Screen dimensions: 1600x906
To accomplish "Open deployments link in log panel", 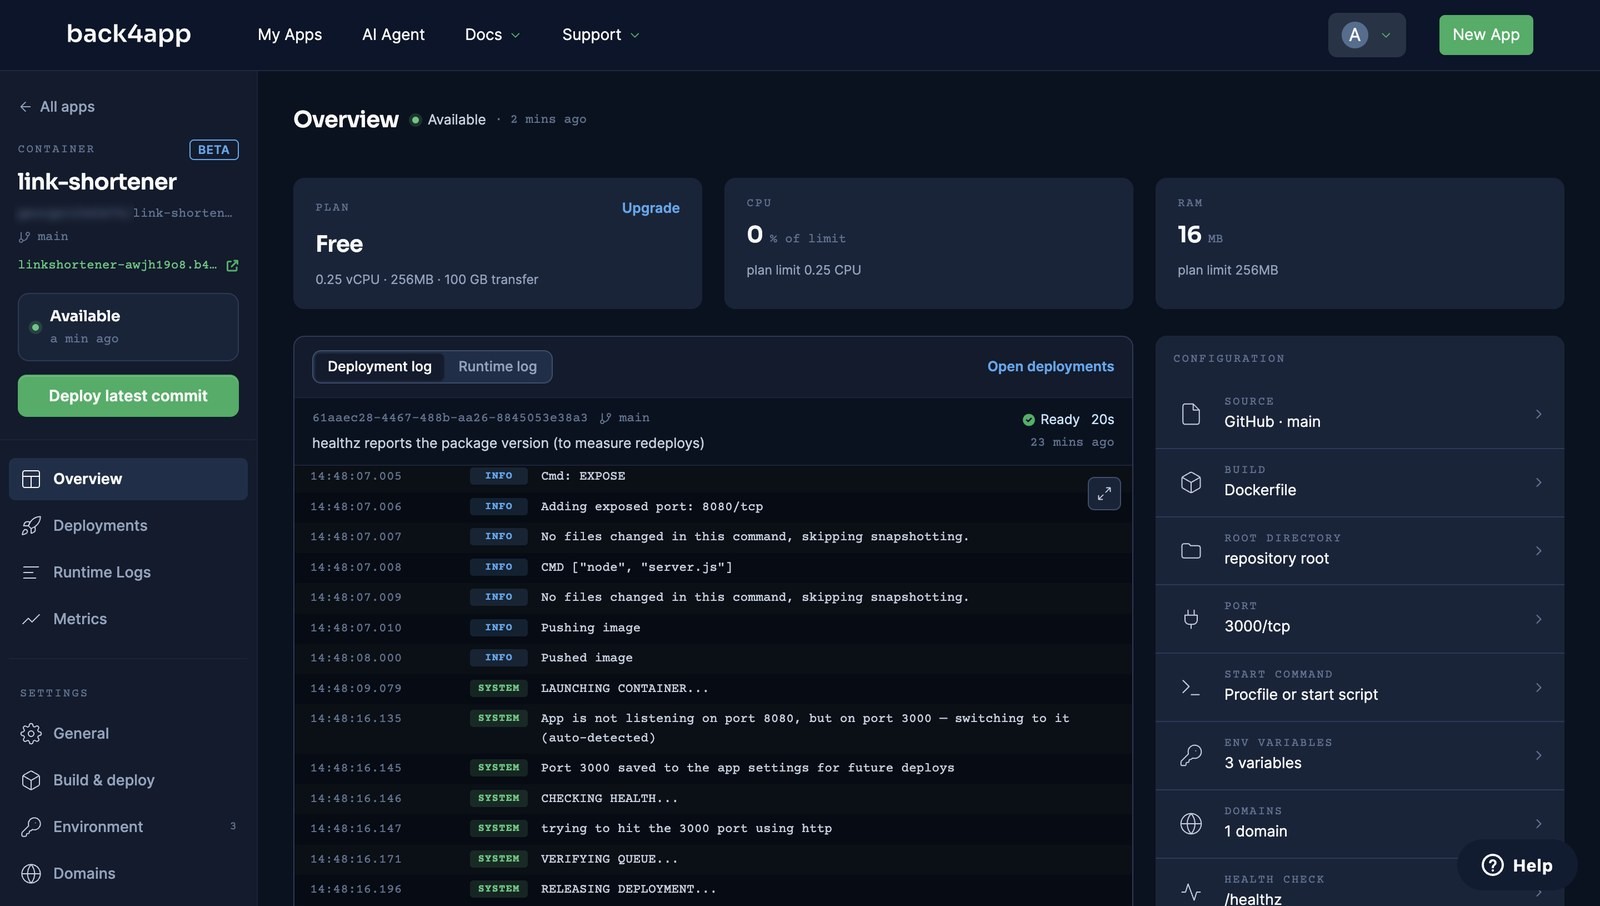I will [x=1050, y=367].
